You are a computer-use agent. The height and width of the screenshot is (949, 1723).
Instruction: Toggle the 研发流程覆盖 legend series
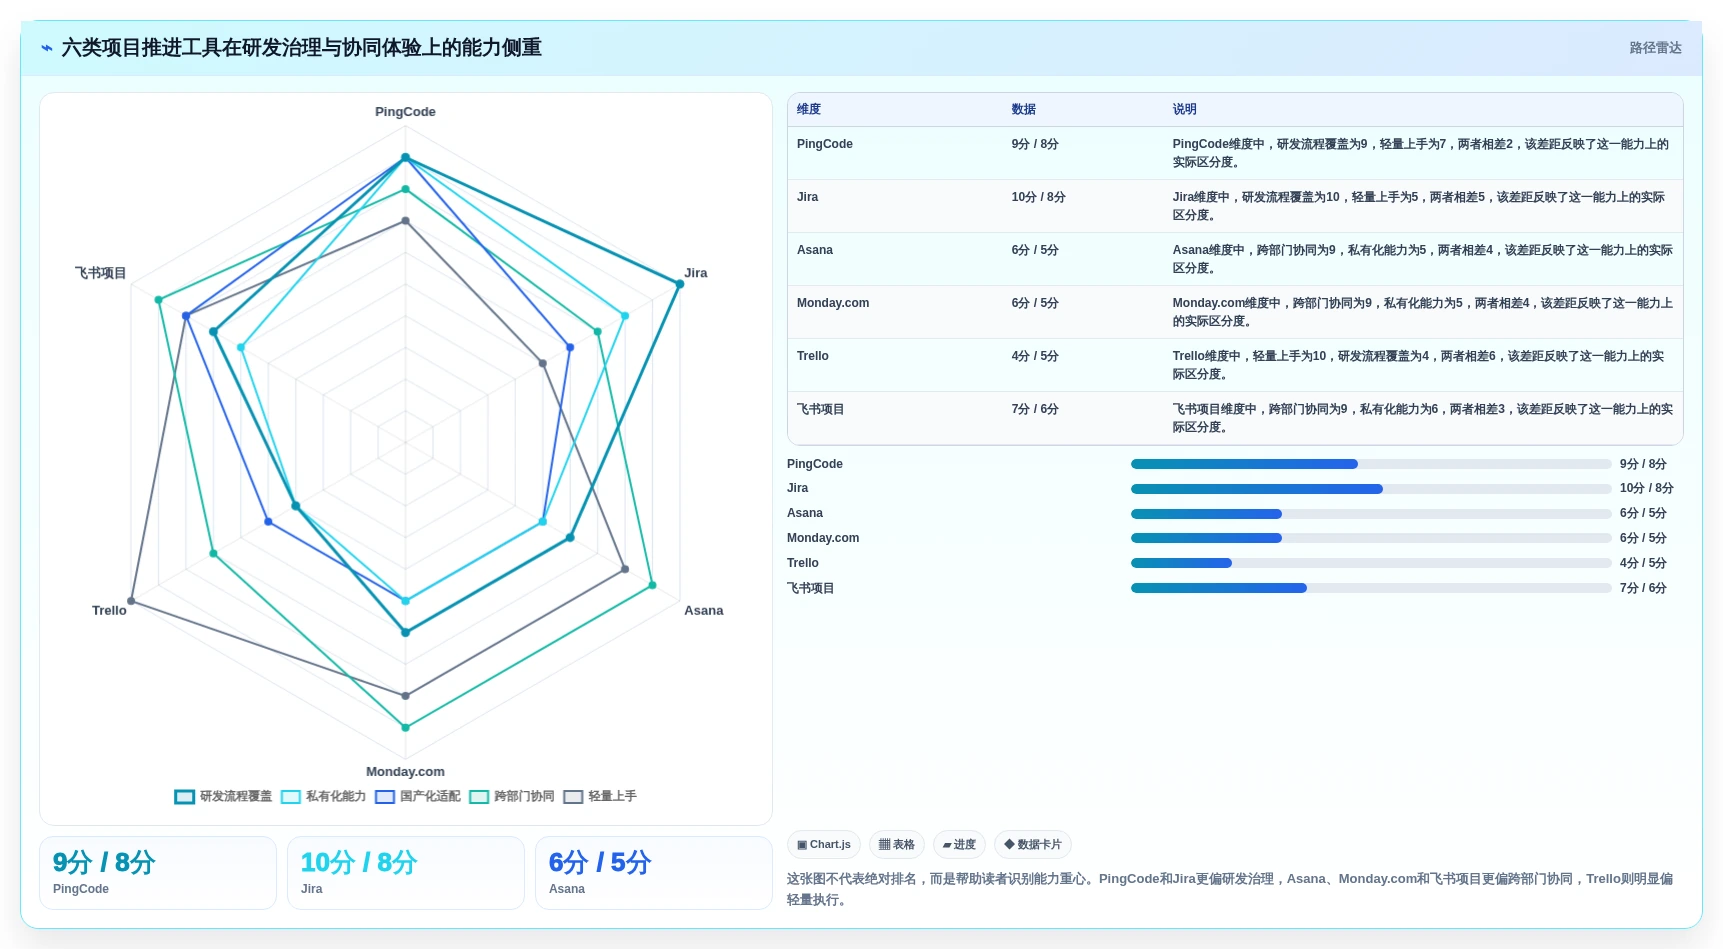tap(223, 797)
